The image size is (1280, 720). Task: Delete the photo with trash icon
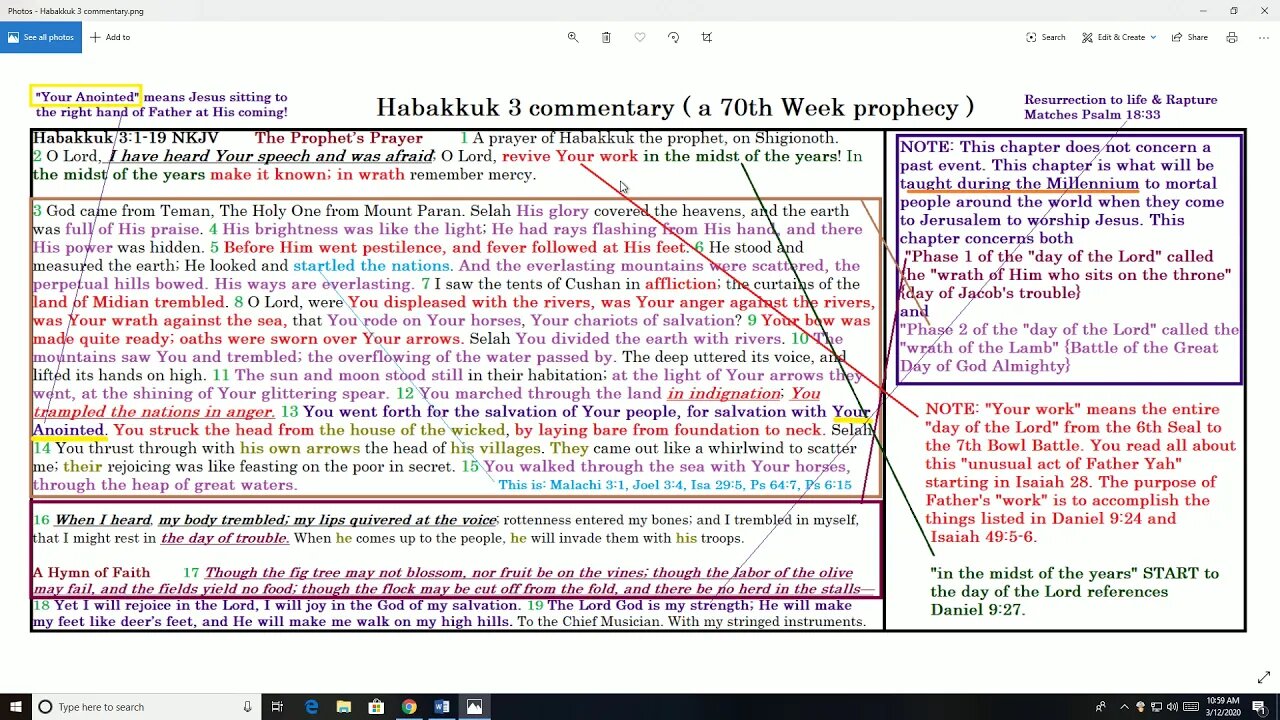pos(606,37)
